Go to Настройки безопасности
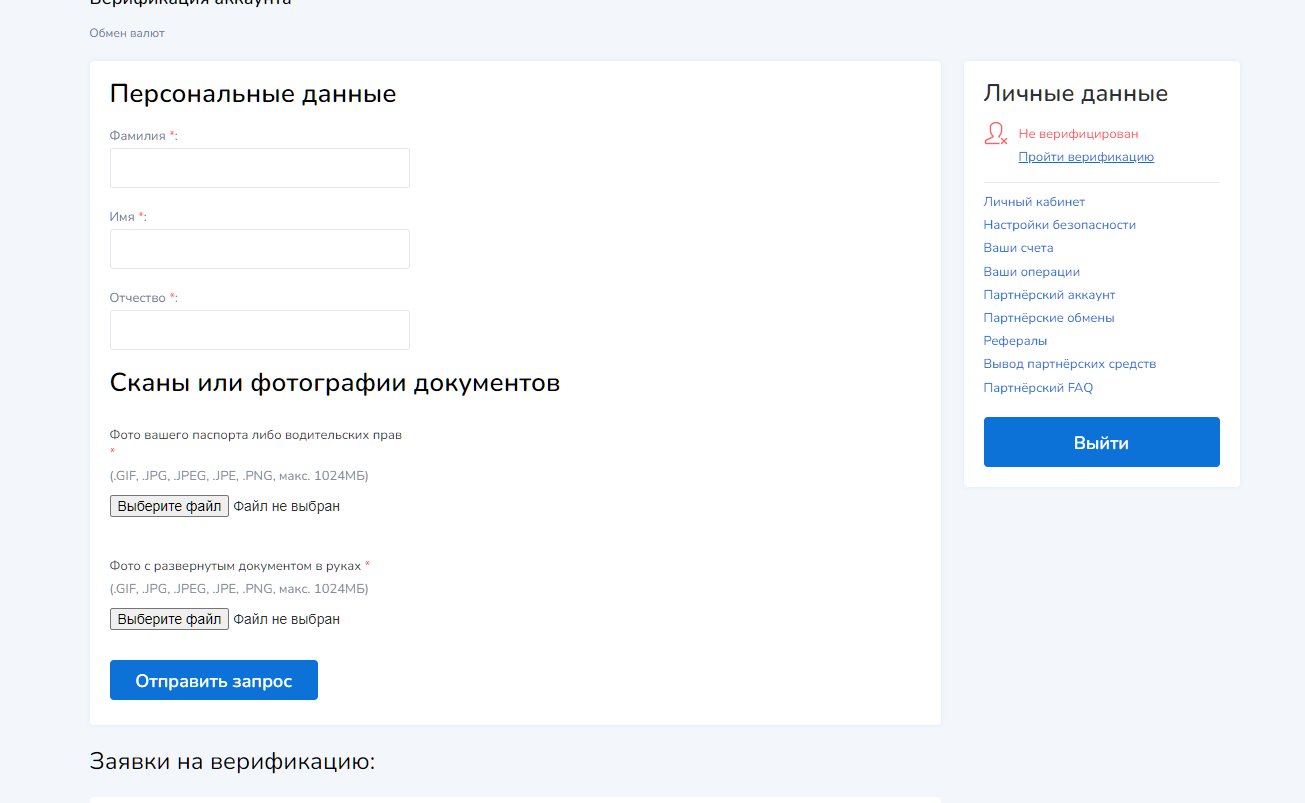 [x=1059, y=225]
